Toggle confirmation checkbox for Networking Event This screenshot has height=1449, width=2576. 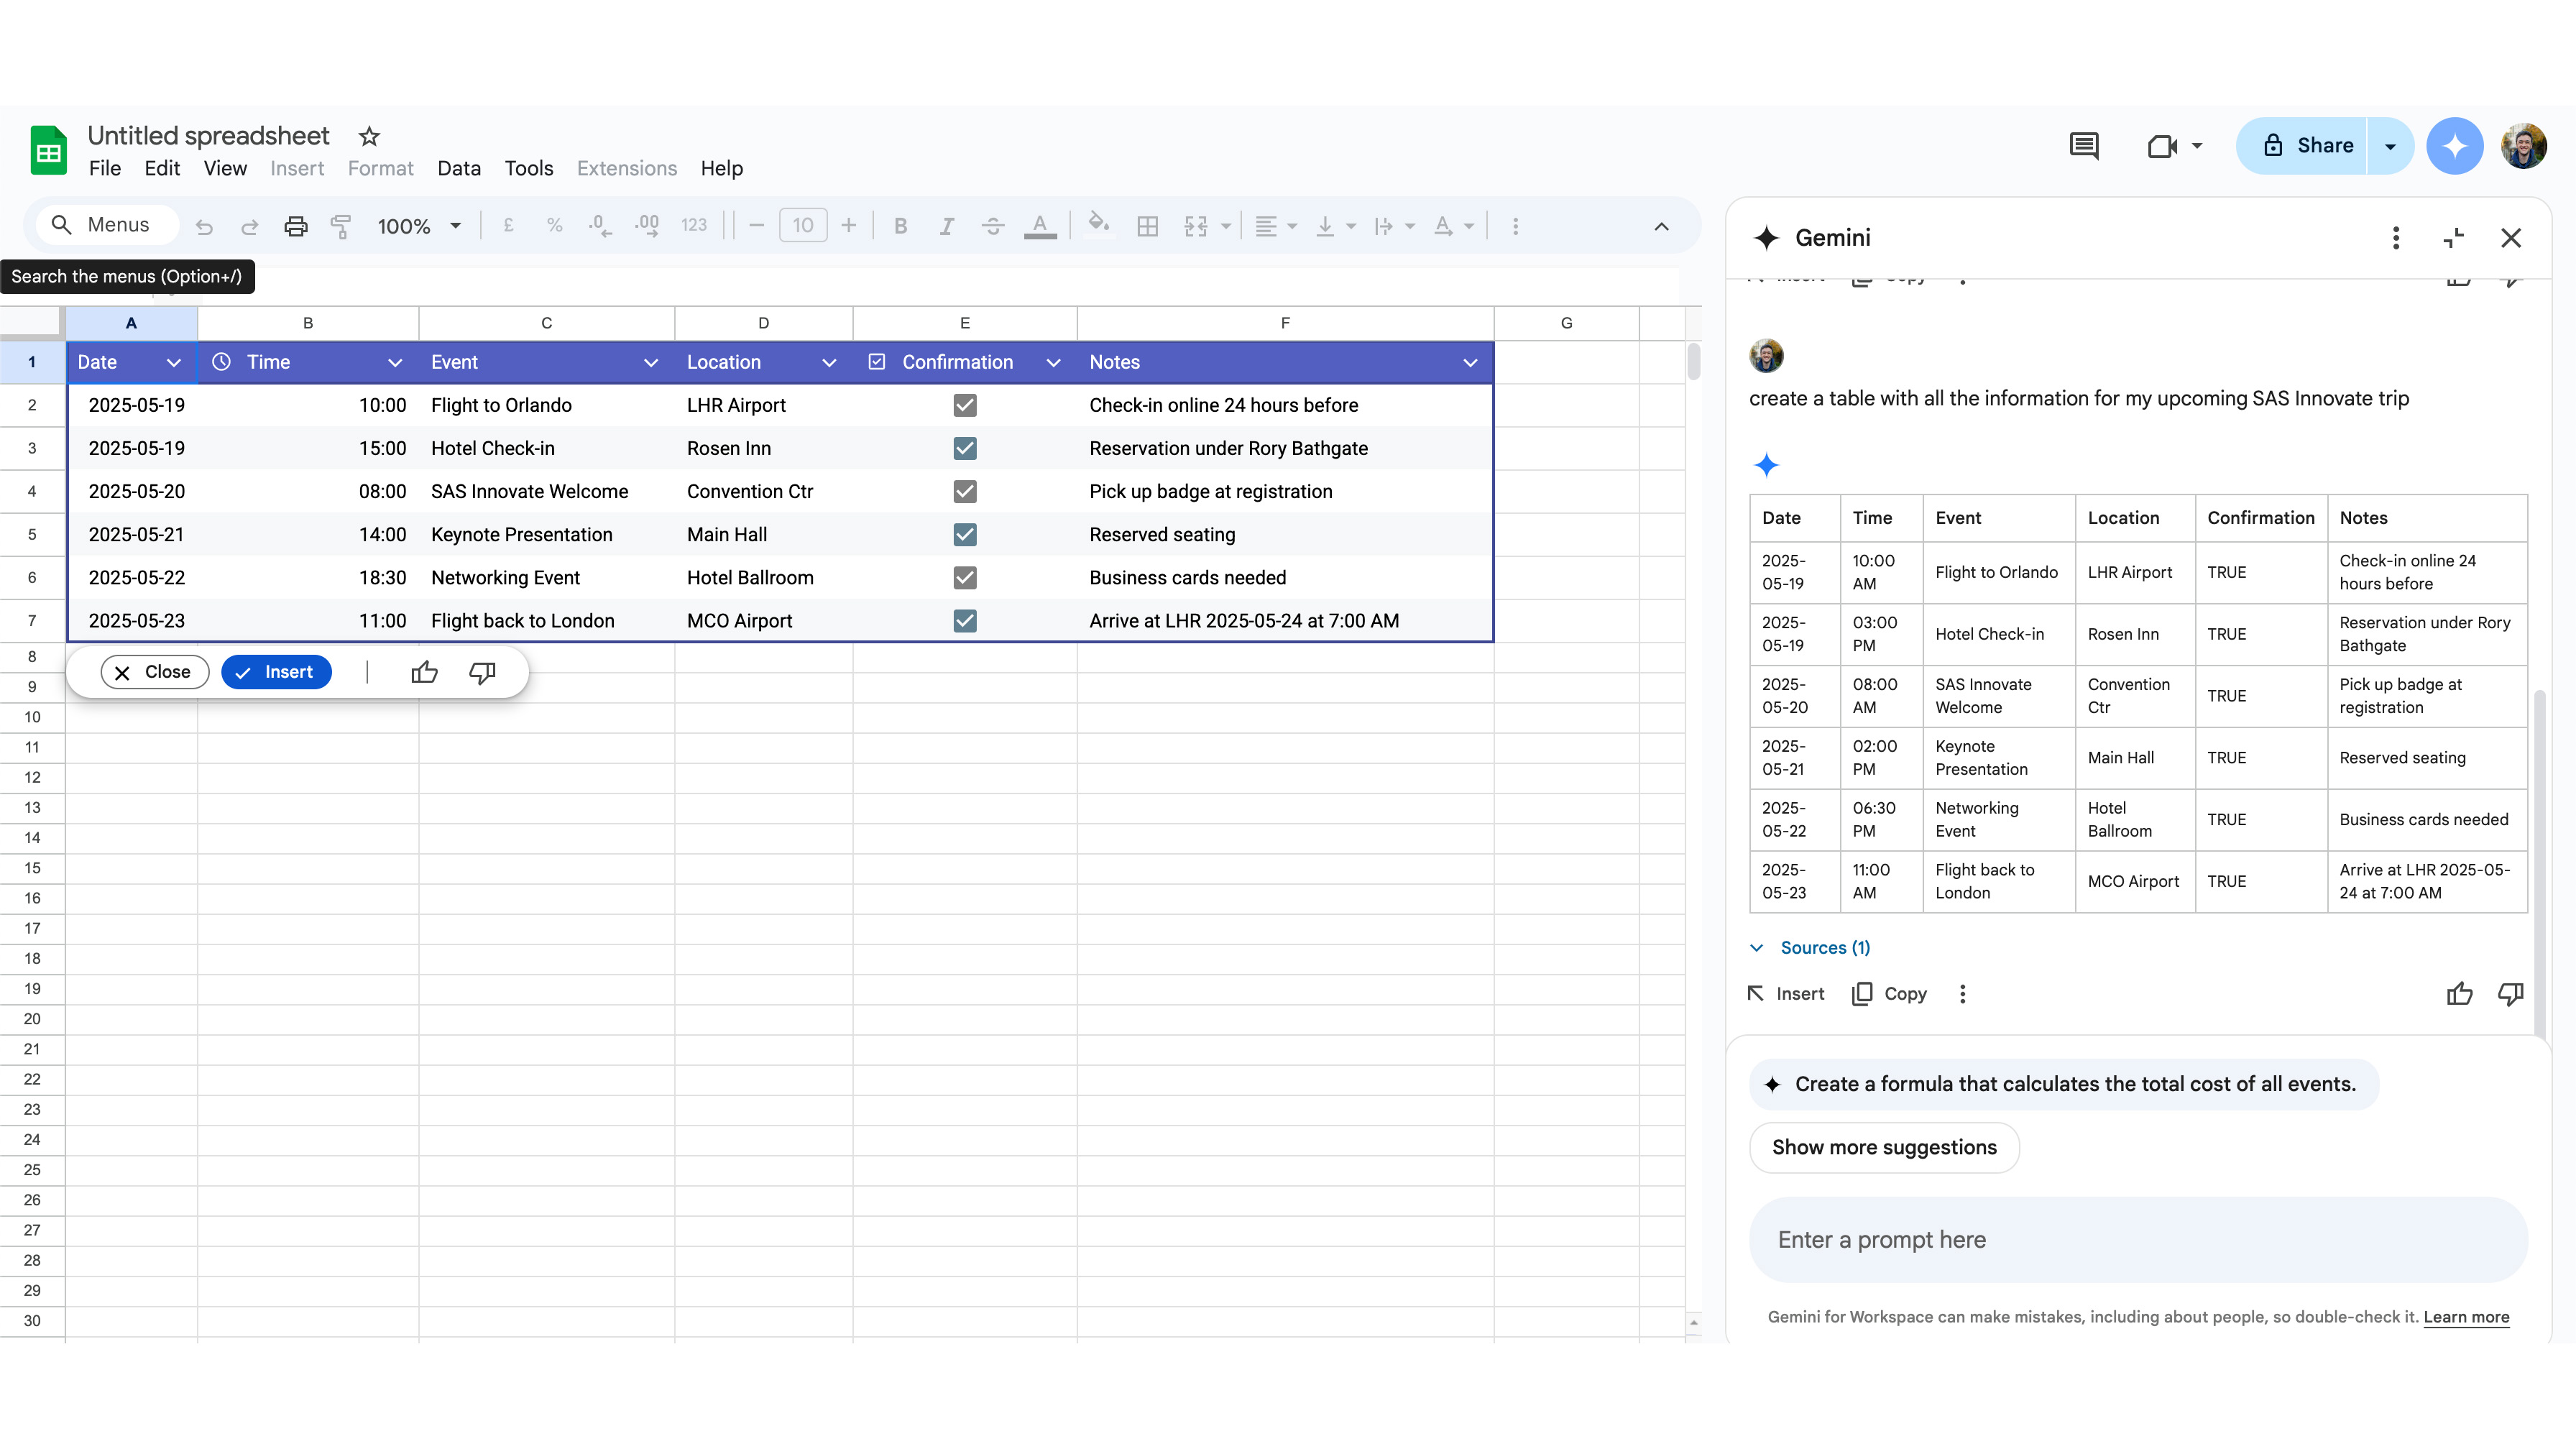click(965, 577)
